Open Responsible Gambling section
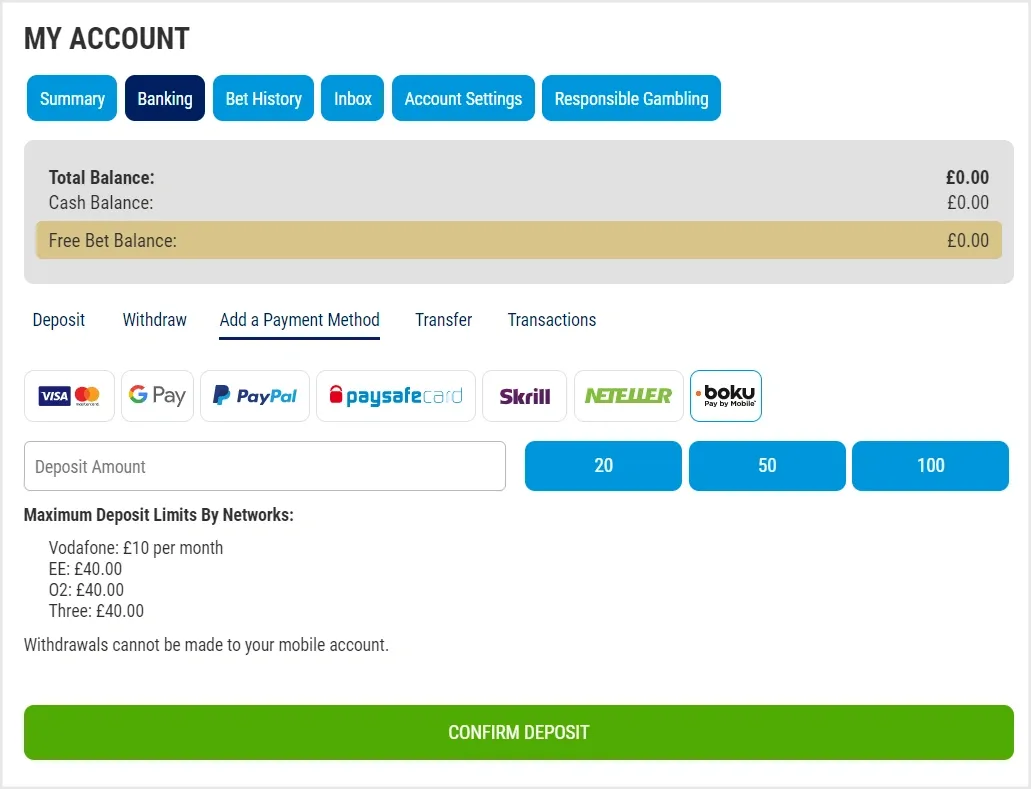This screenshot has height=789, width=1031. pyautogui.click(x=631, y=98)
